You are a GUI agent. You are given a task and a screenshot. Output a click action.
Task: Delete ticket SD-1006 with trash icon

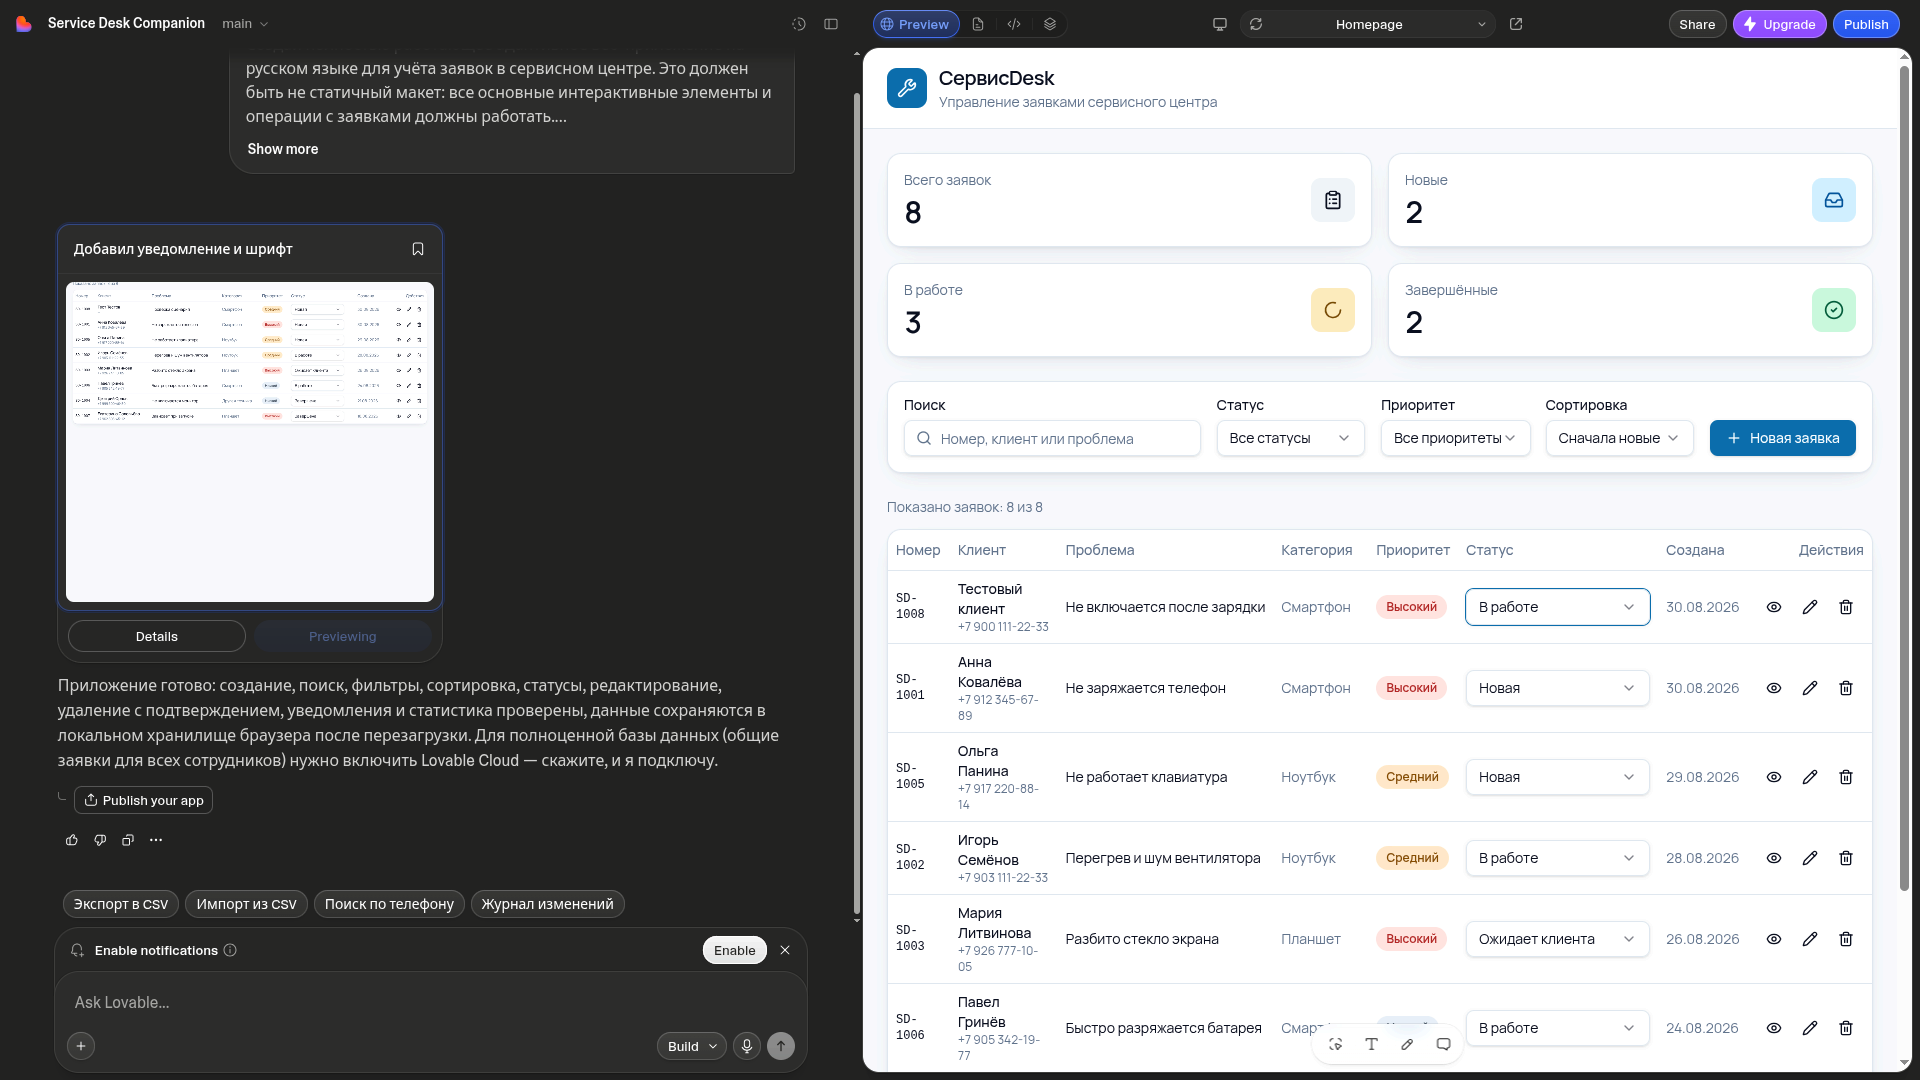[x=1846, y=1028]
